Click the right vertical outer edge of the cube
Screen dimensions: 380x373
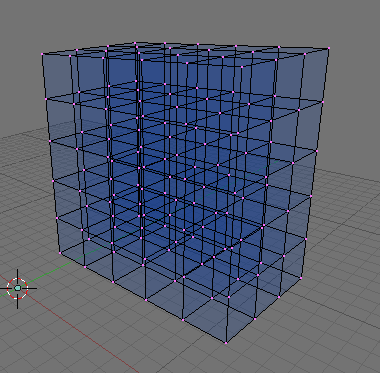[315, 163]
